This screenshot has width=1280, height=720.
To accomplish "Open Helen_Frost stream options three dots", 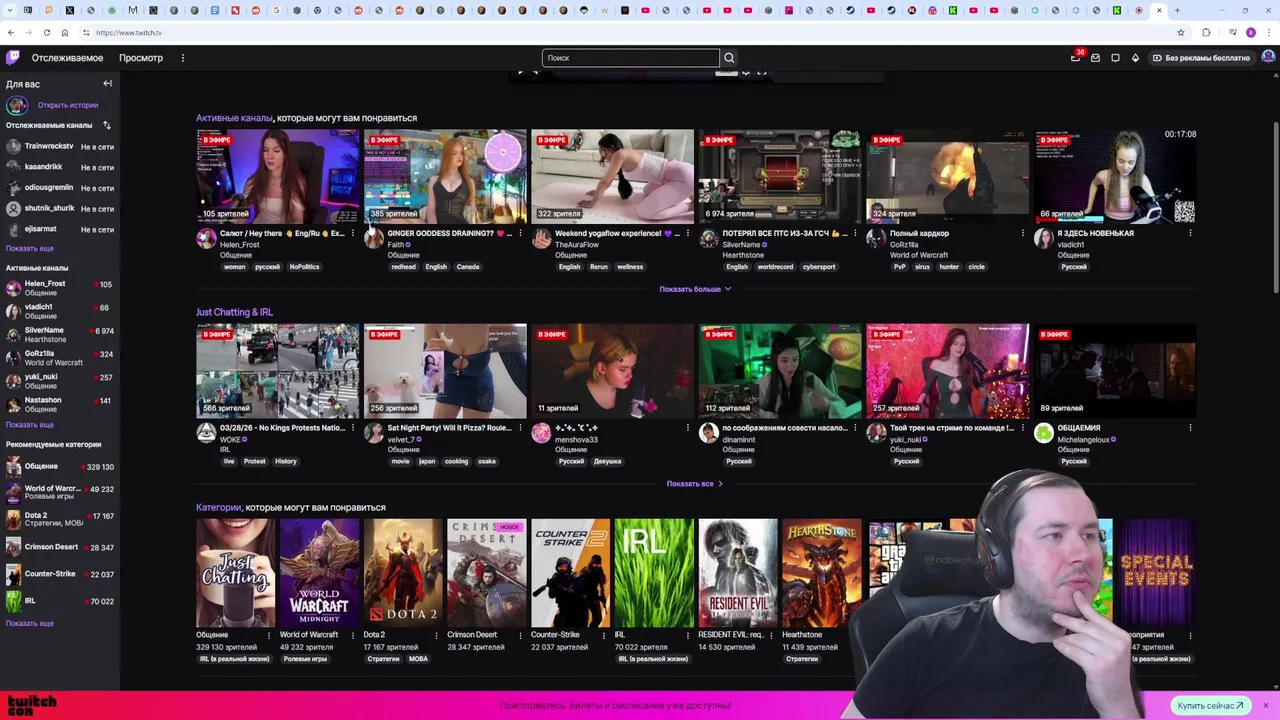I will point(352,233).
